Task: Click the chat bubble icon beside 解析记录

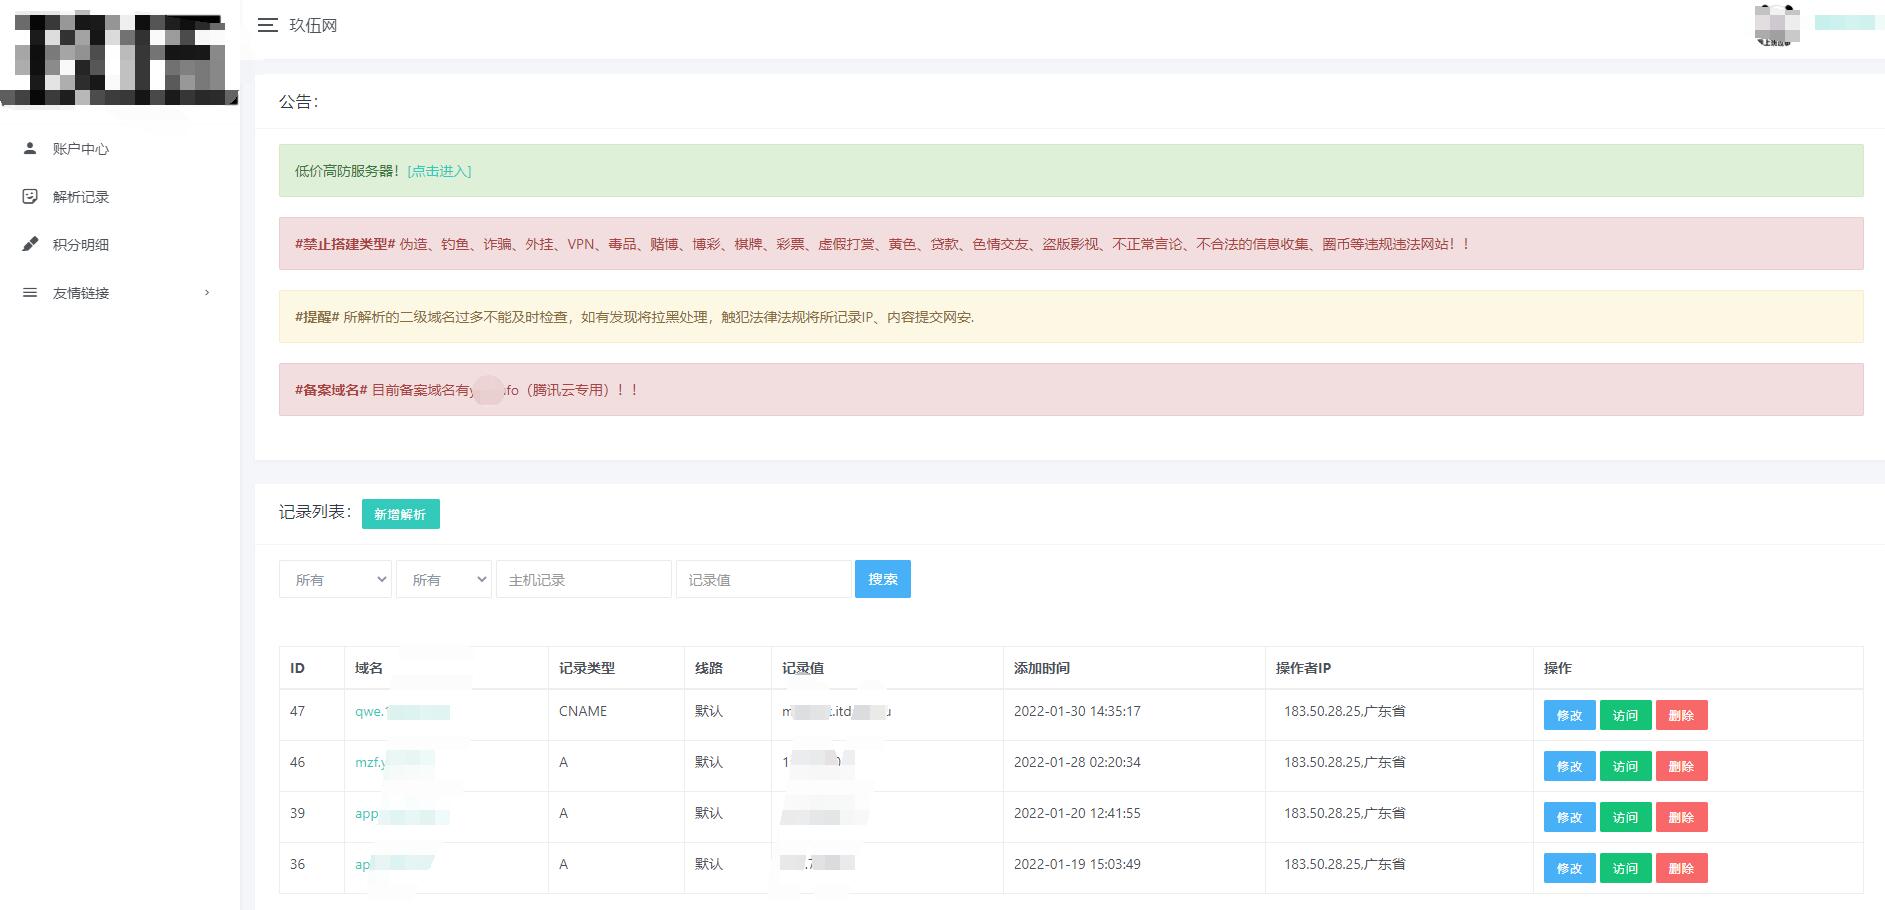Action: [x=29, y=196]
